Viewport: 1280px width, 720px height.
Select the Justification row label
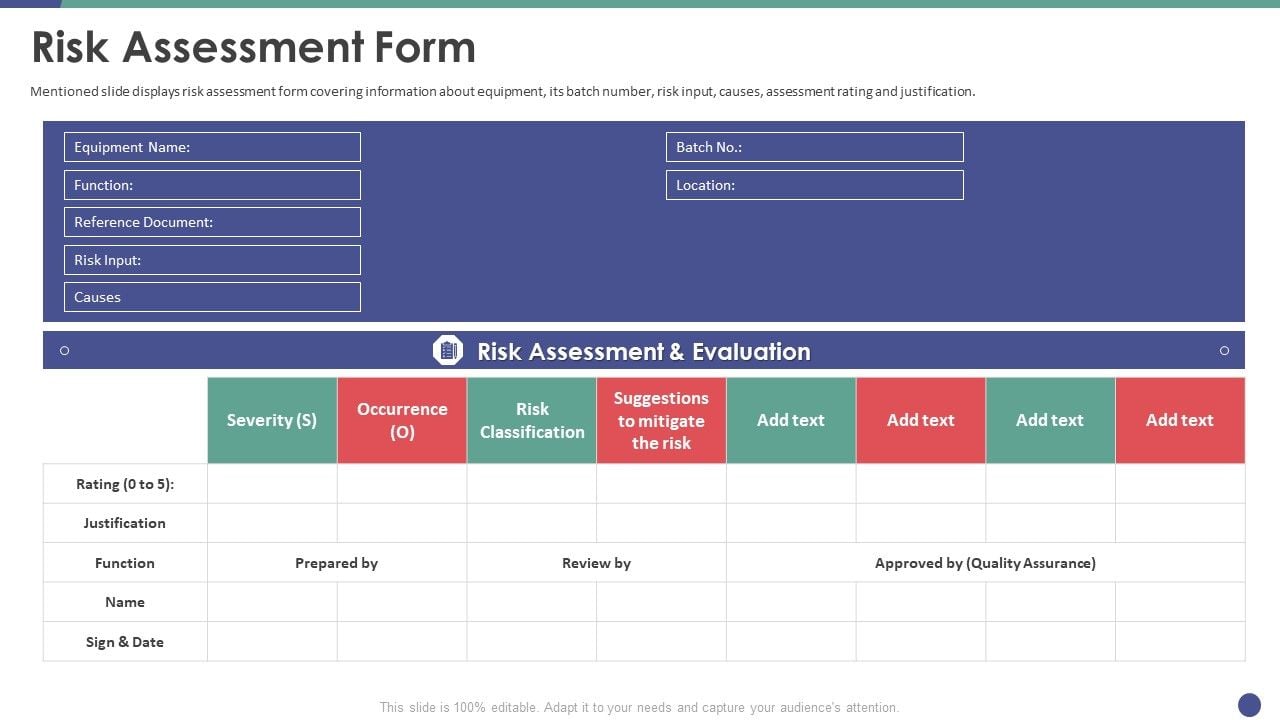(125, 523)
